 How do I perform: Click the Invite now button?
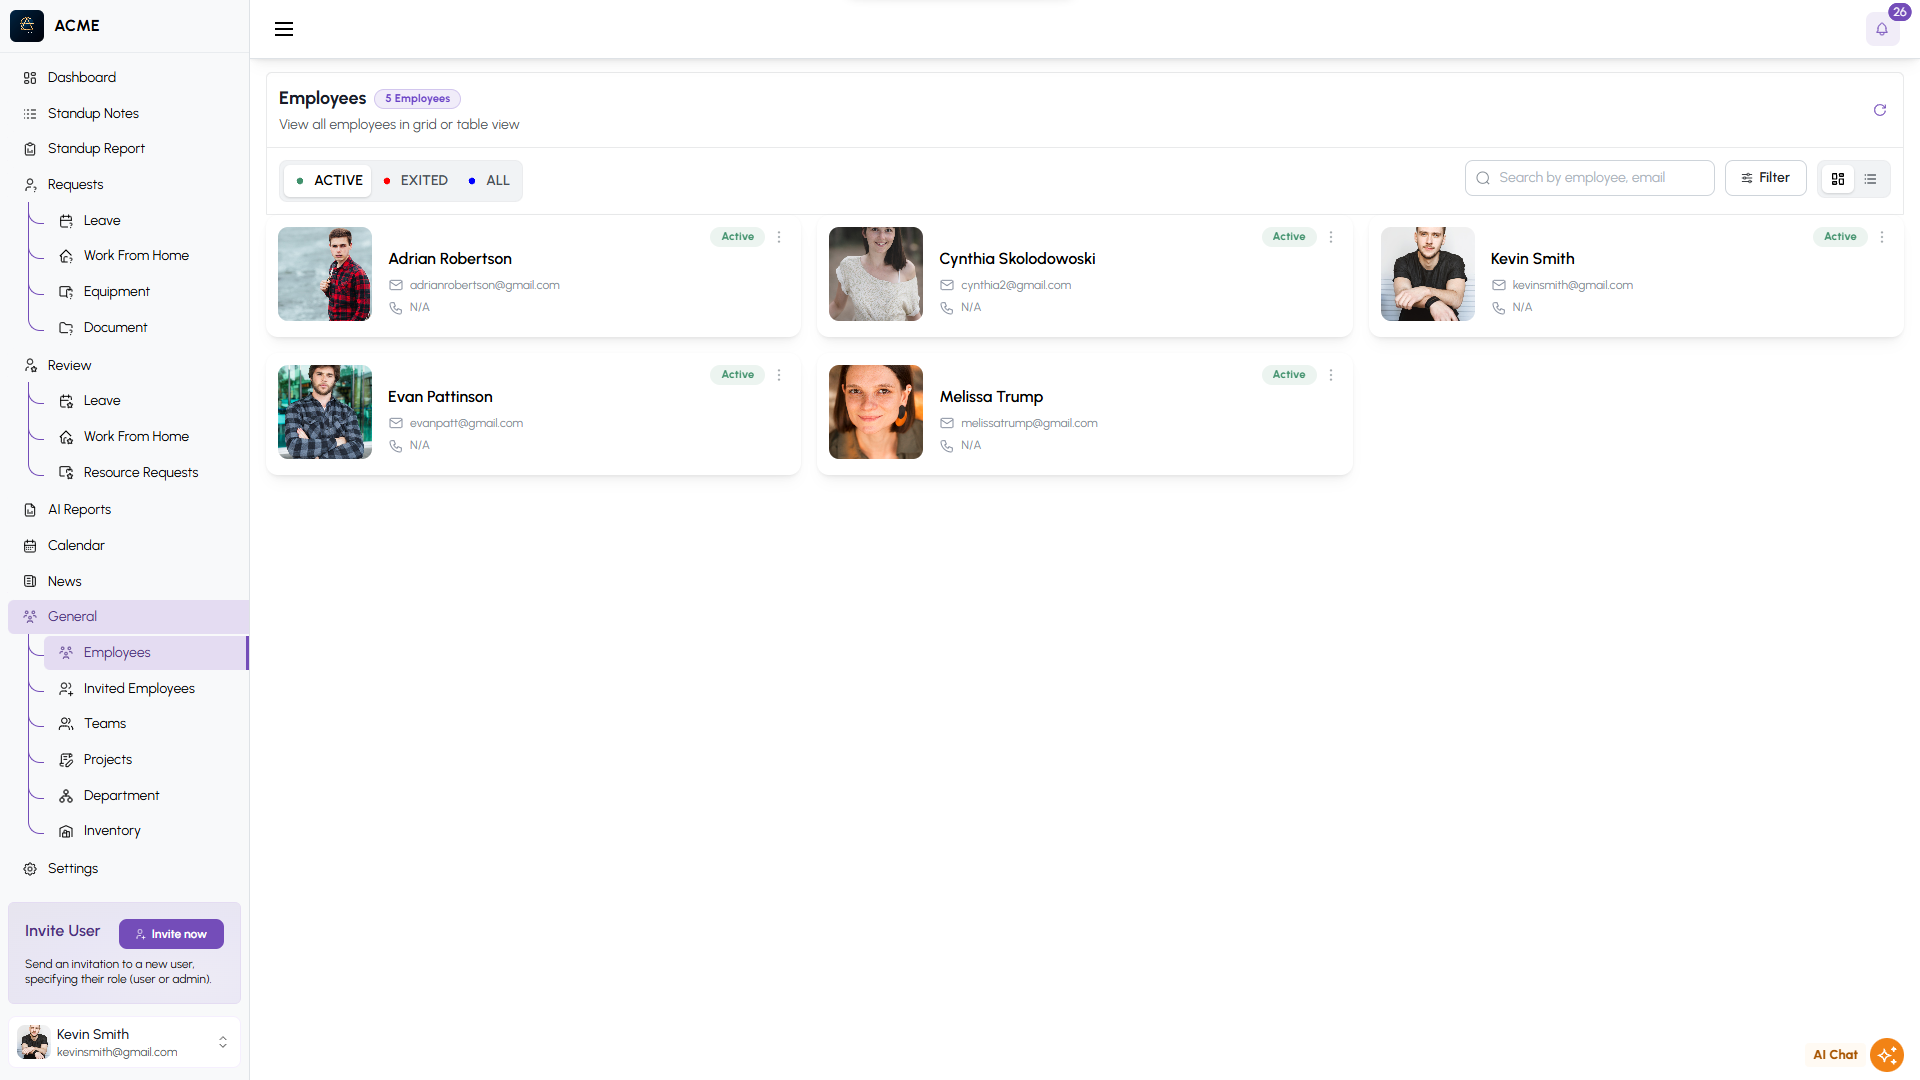(171, 934)
